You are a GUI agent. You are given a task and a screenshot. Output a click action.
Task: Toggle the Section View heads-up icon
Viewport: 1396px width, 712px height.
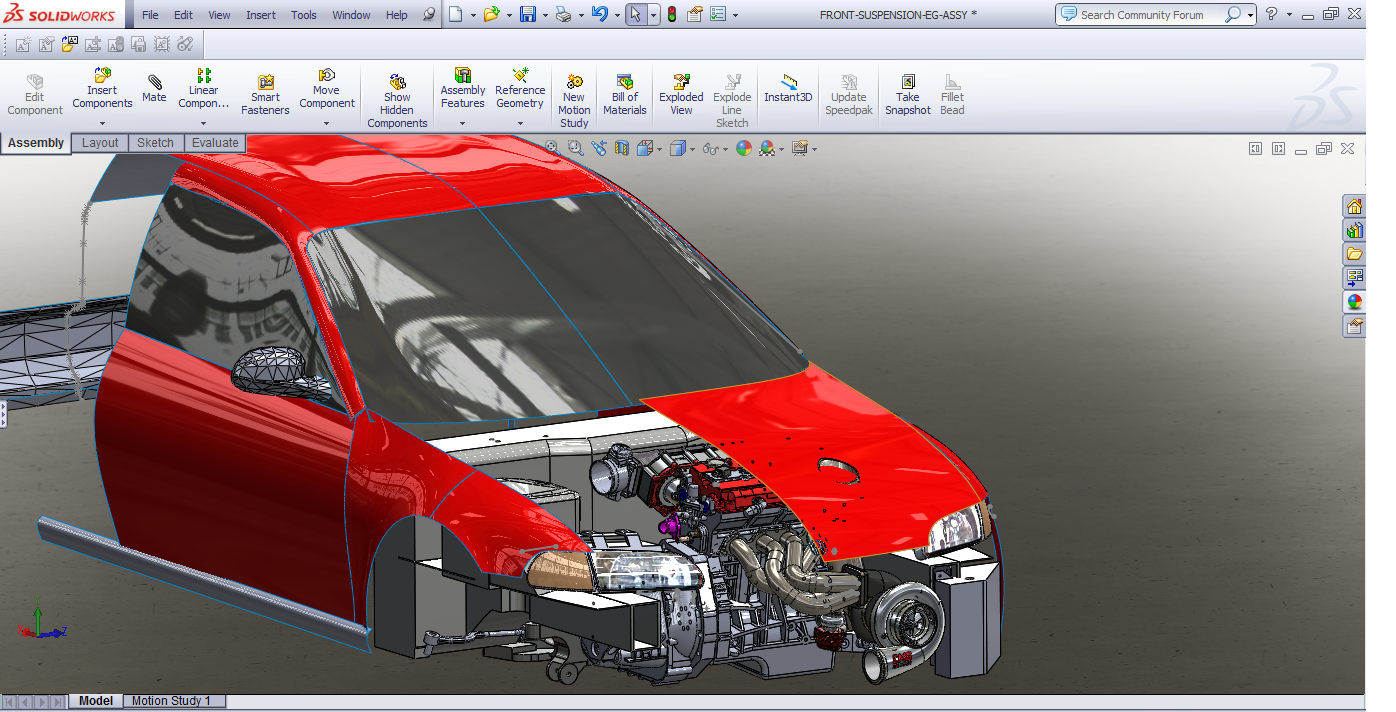tap(622, 148)
